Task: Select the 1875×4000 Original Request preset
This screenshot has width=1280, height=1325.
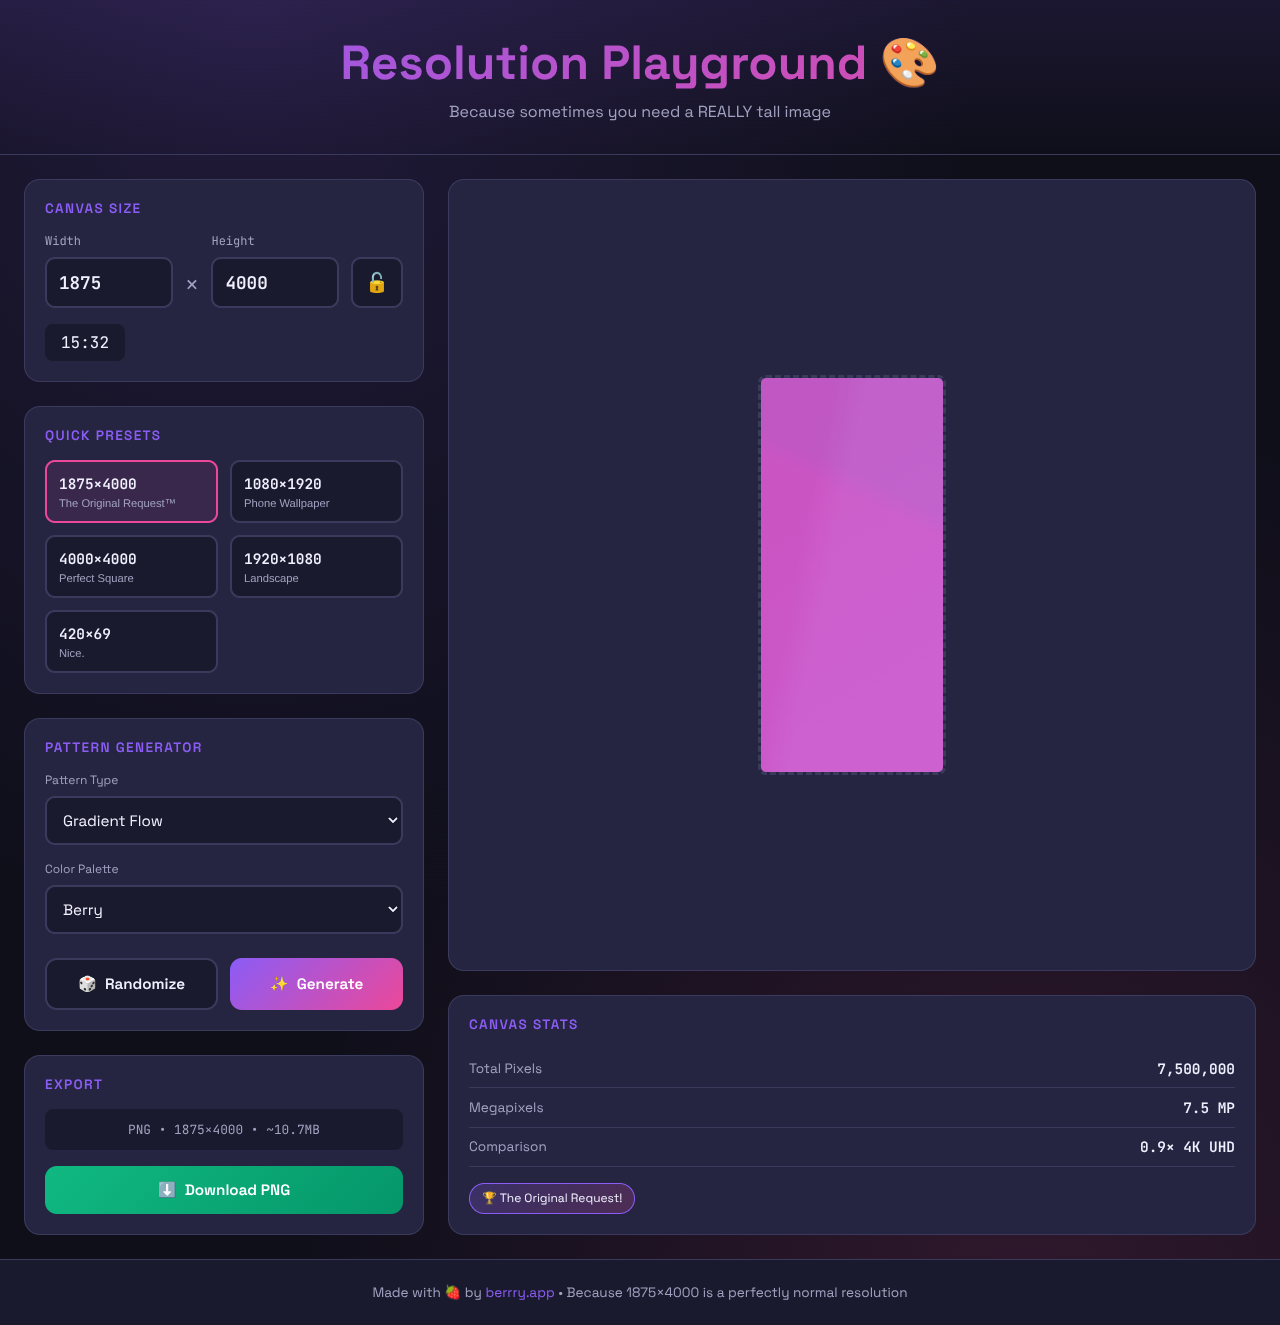Action: coord(131,491)
